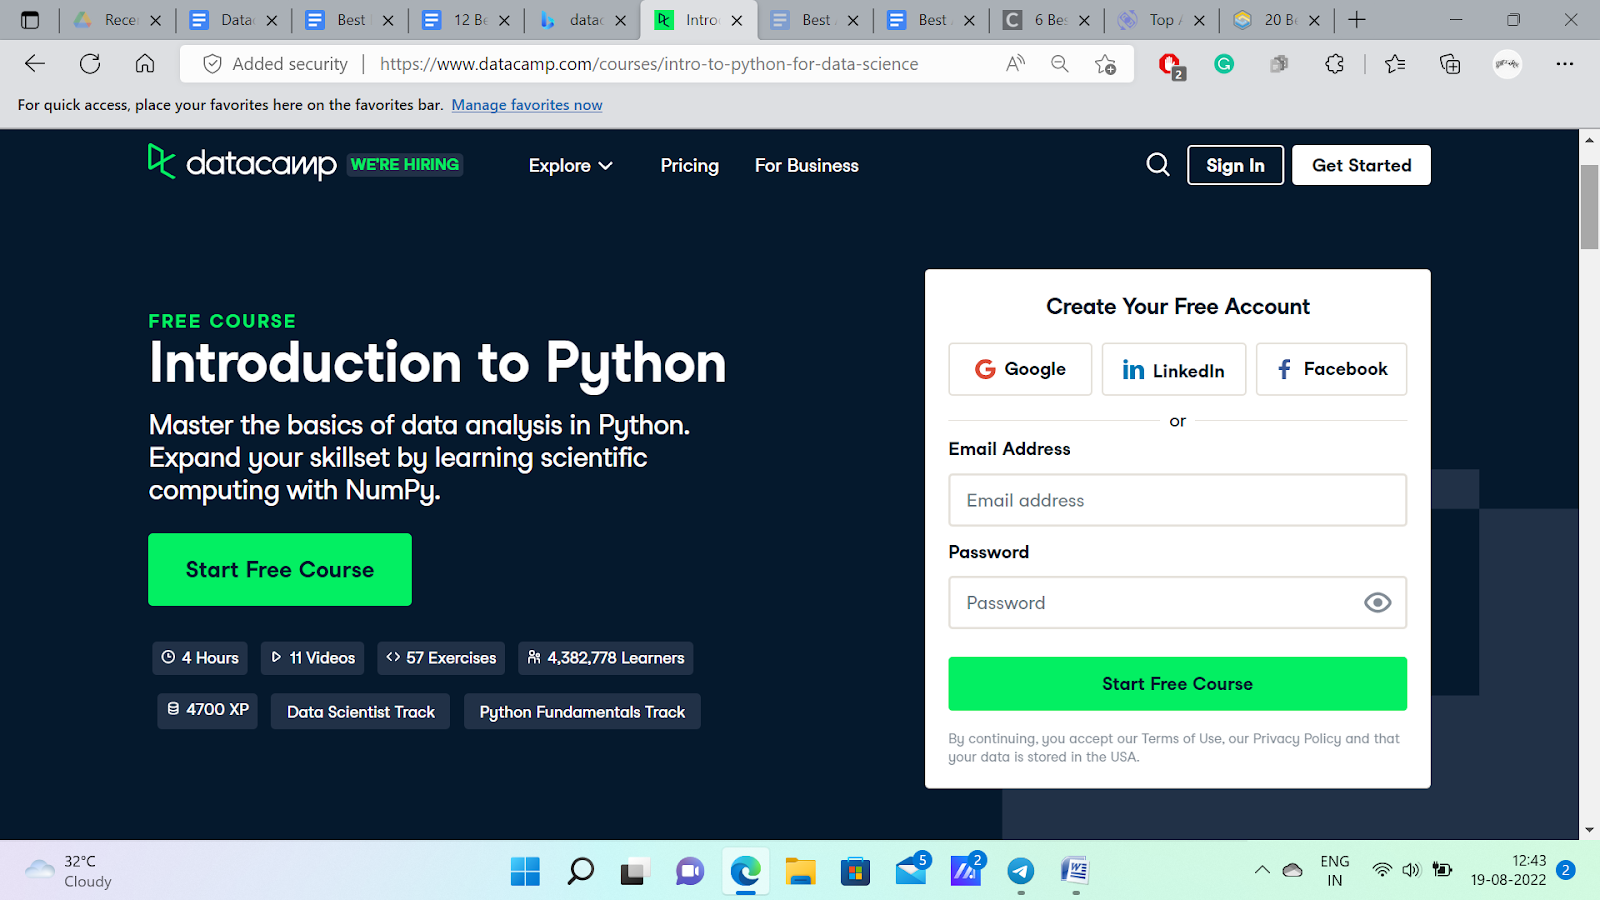
Task: Sign up with LinkedIn
Action: tap(1174, 369)
